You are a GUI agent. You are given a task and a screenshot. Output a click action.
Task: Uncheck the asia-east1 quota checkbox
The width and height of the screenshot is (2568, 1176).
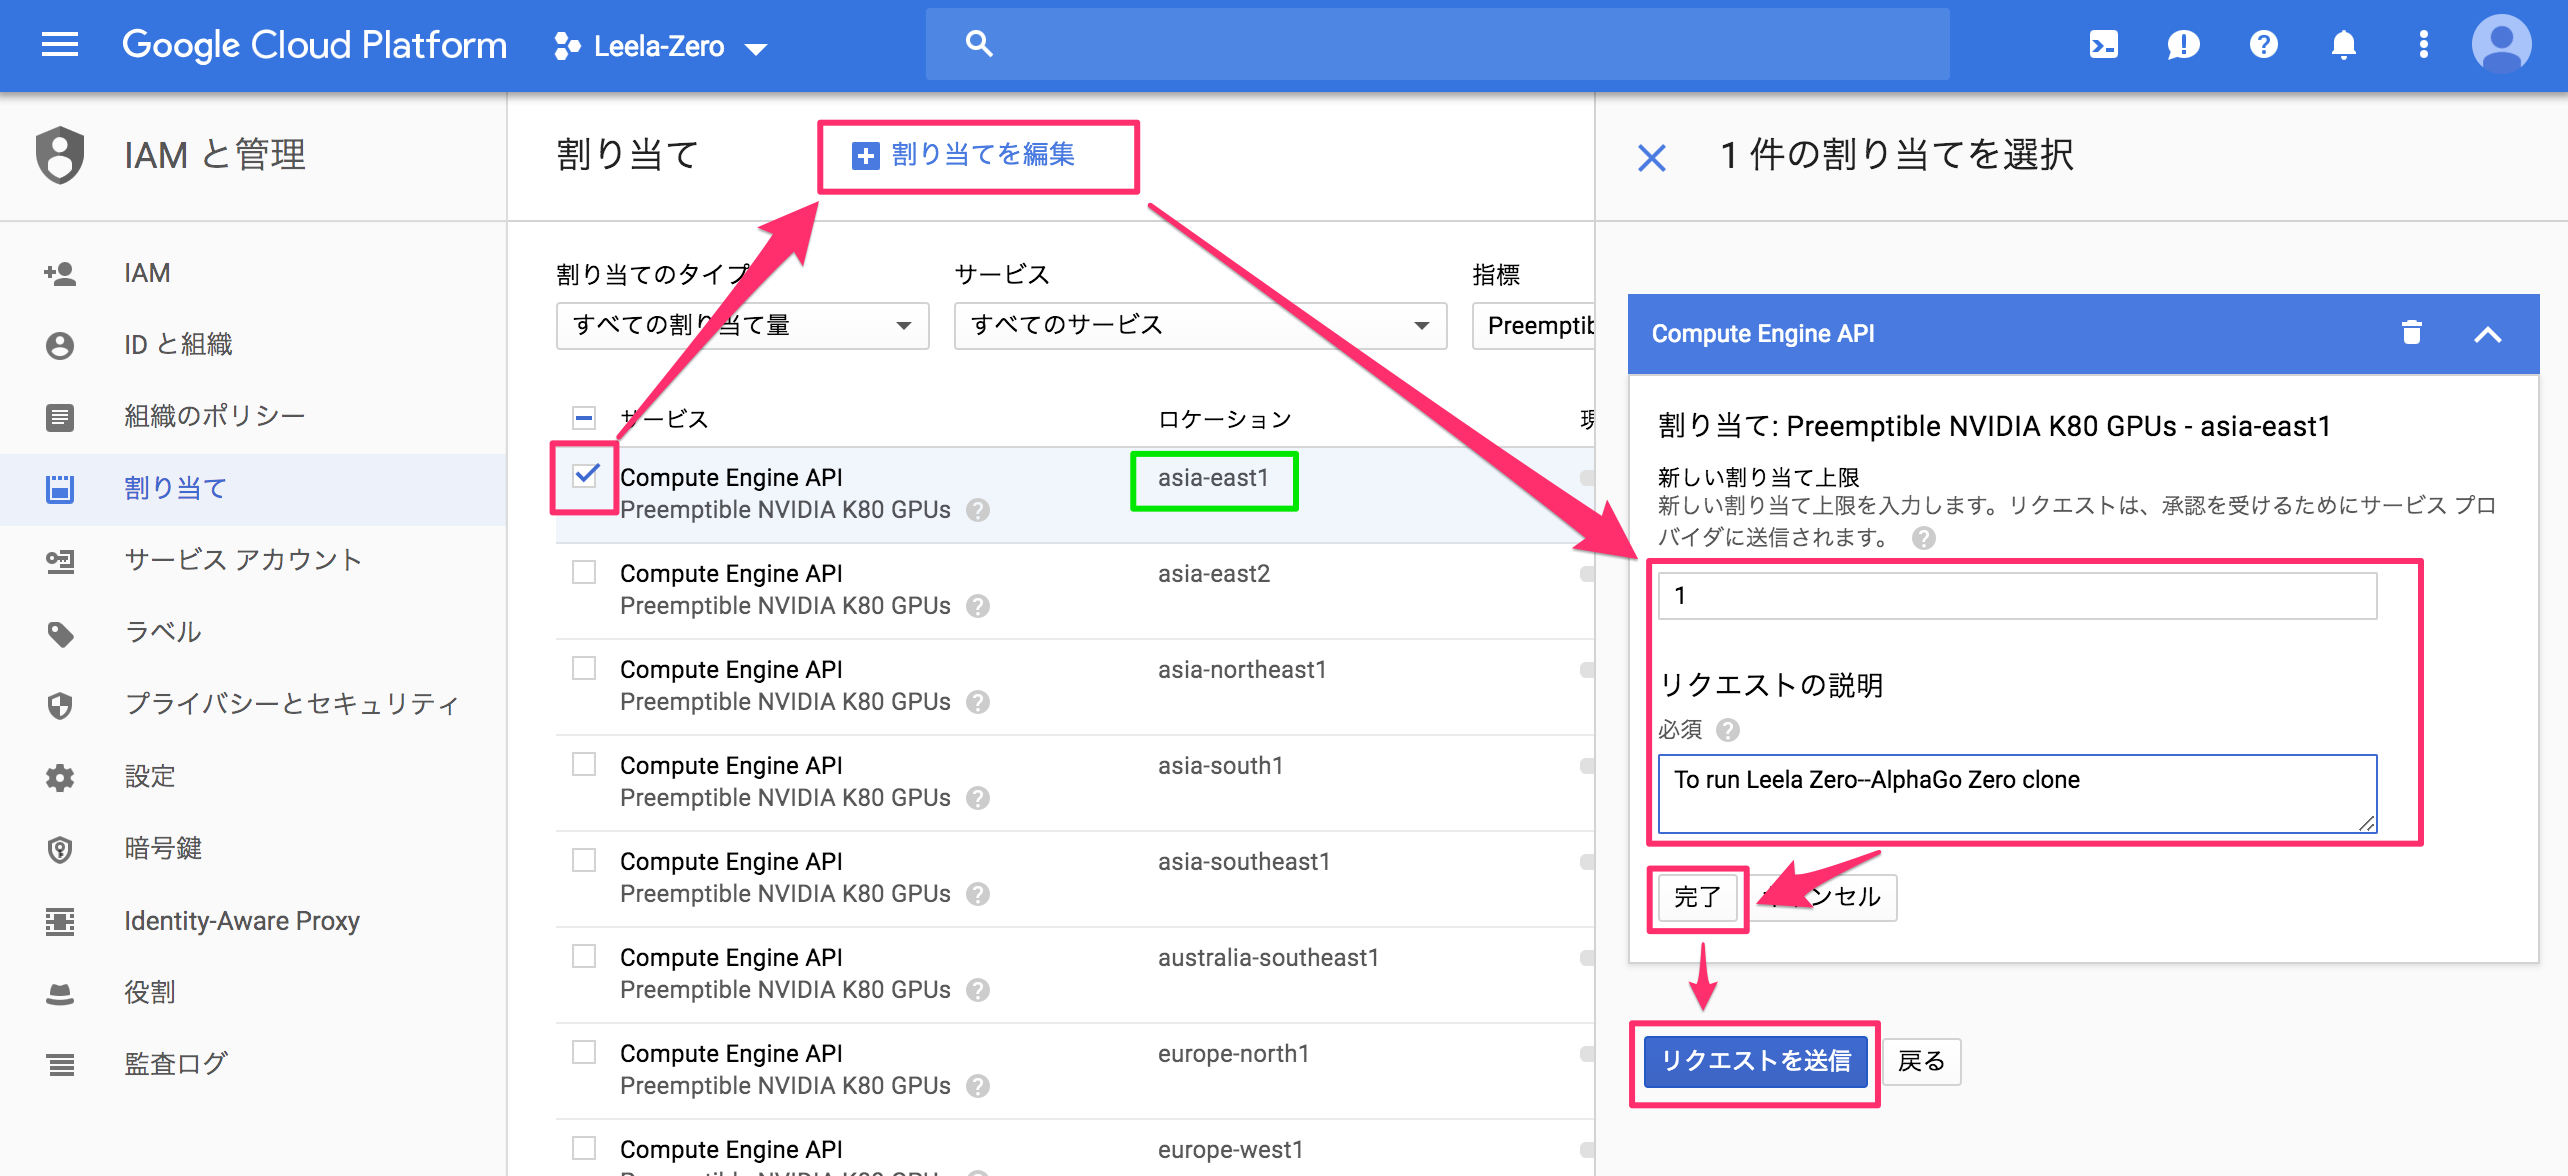point(586,475)
